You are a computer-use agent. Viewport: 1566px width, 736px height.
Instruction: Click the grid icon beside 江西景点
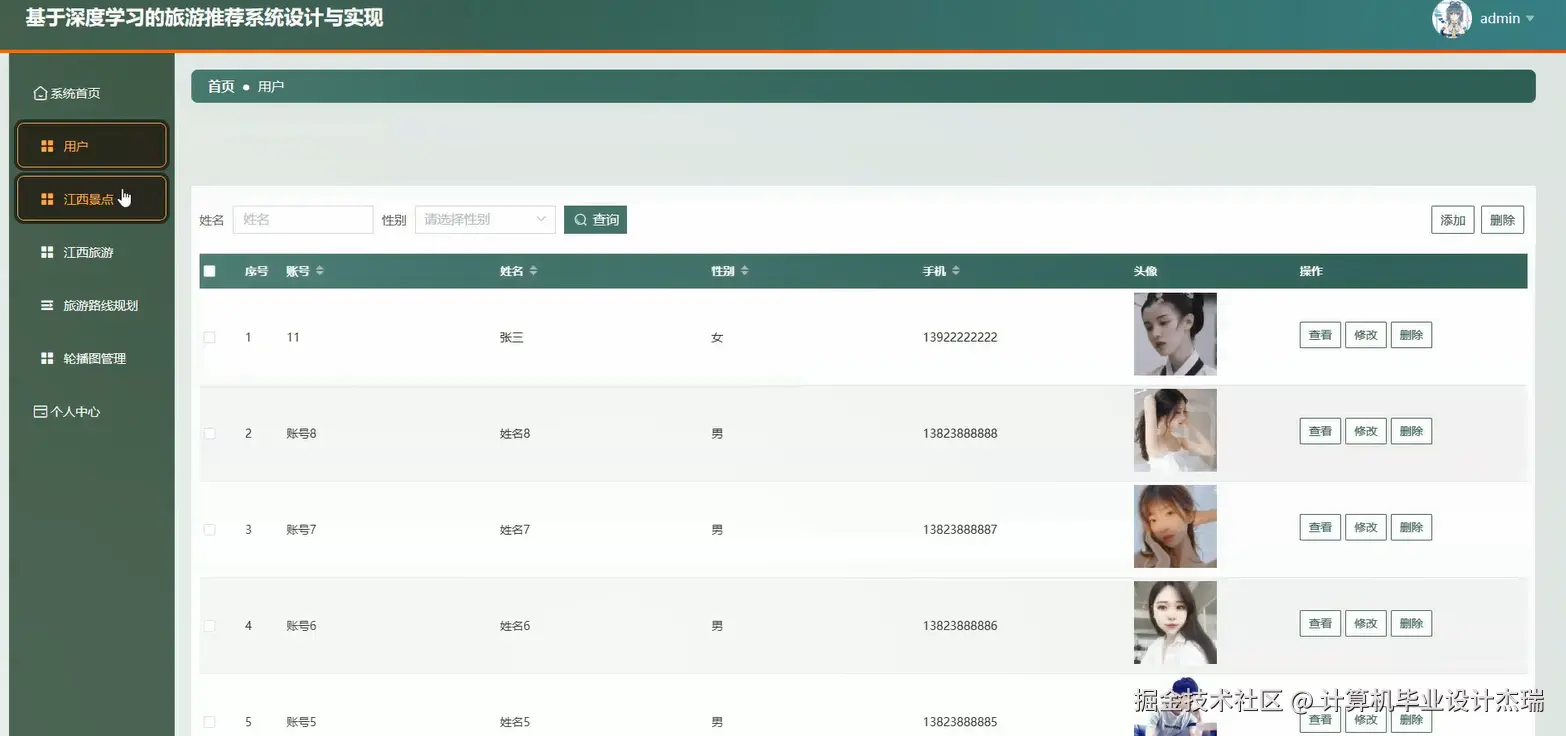coord(47,199)
